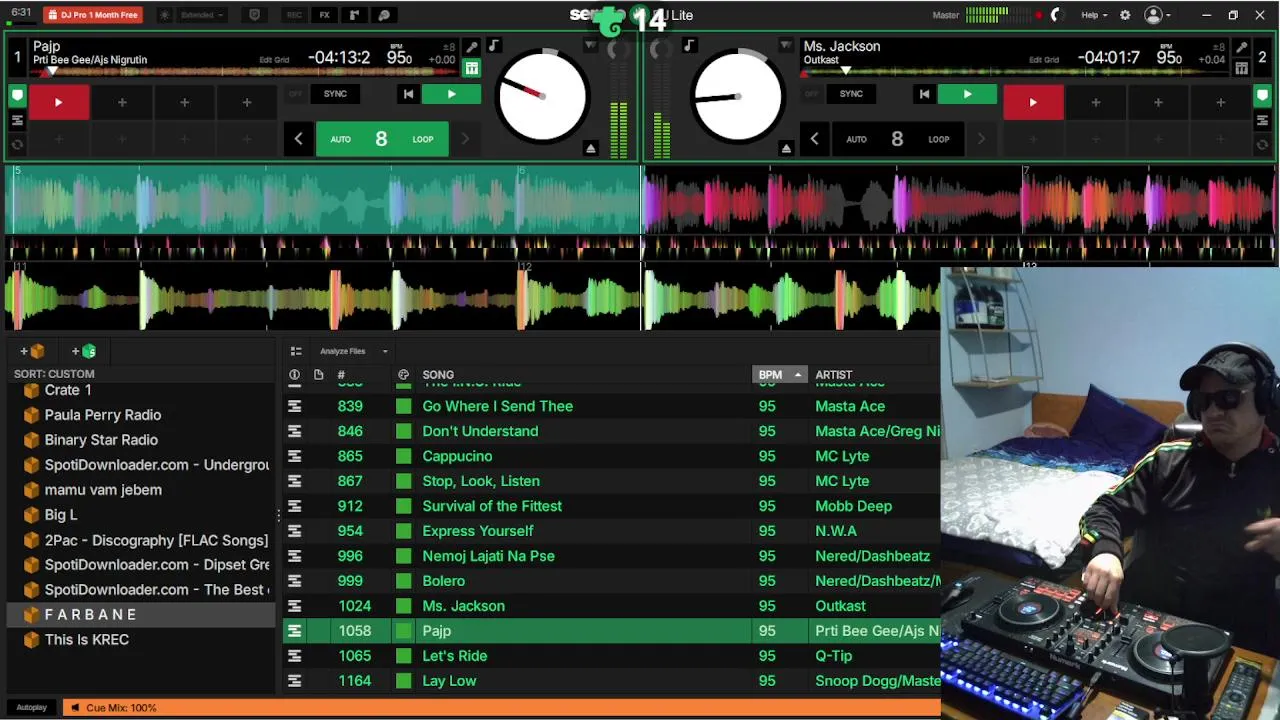Add a new smart crate

tap(84, 351)
